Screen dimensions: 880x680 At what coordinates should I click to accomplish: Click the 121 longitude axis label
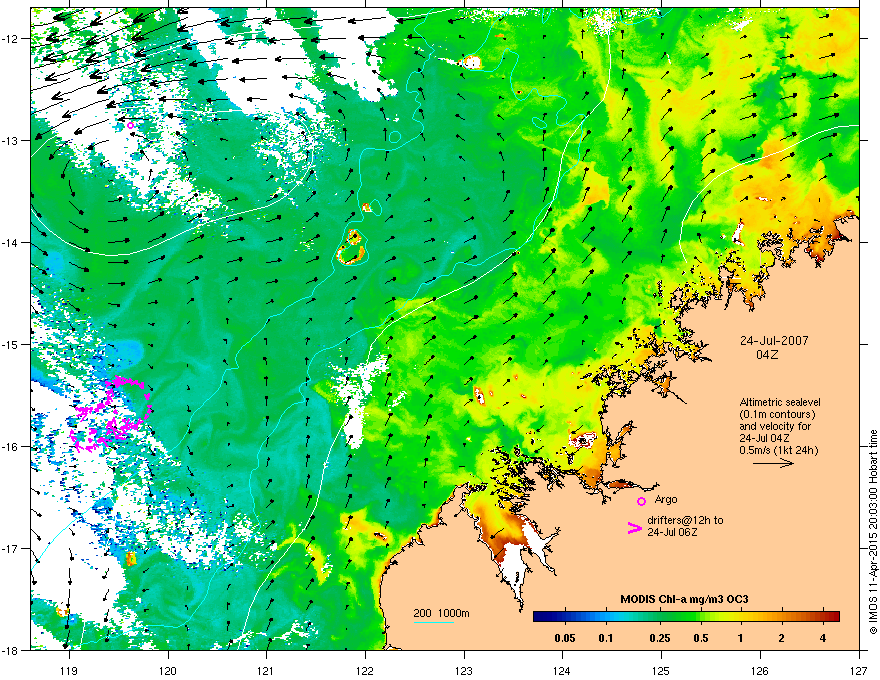pos(266,670)
